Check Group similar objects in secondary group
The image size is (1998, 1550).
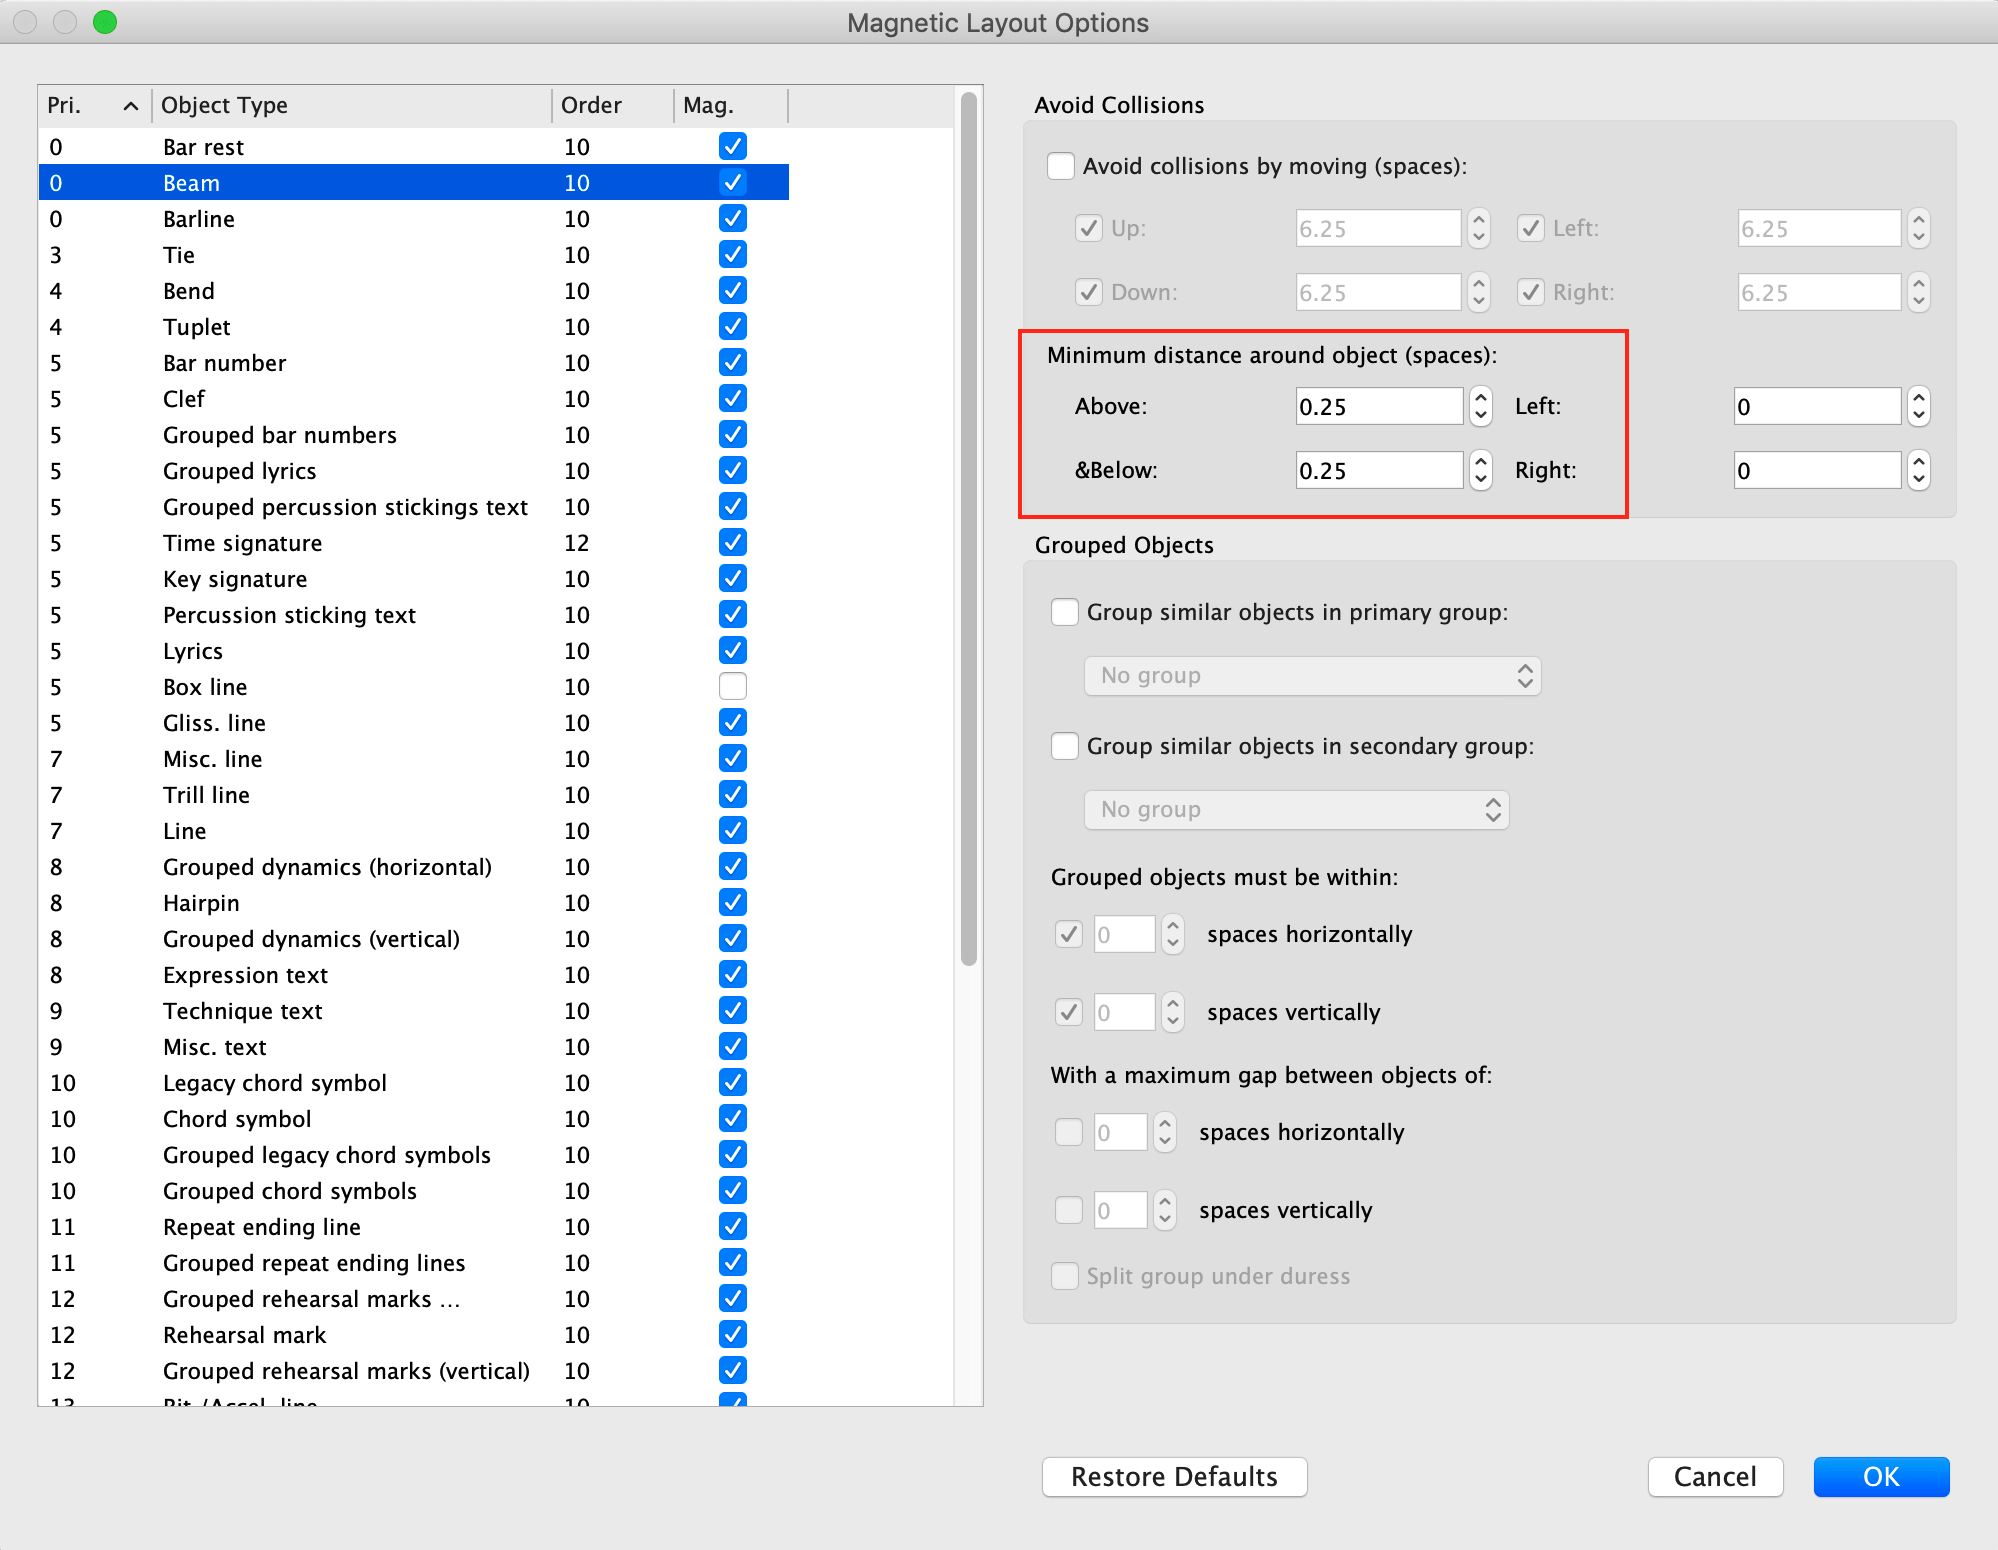(x=1065, y=746)
